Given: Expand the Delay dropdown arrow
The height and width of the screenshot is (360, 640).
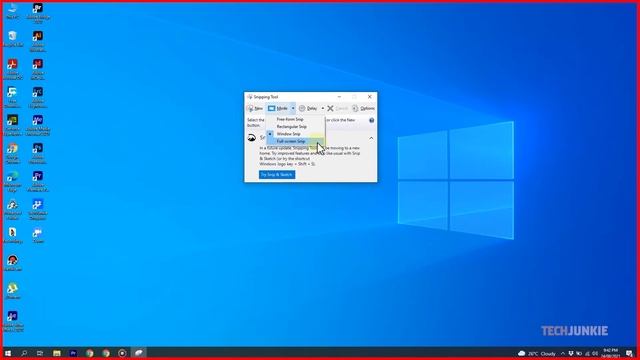Looking at the screenshot, I should 322,109.
